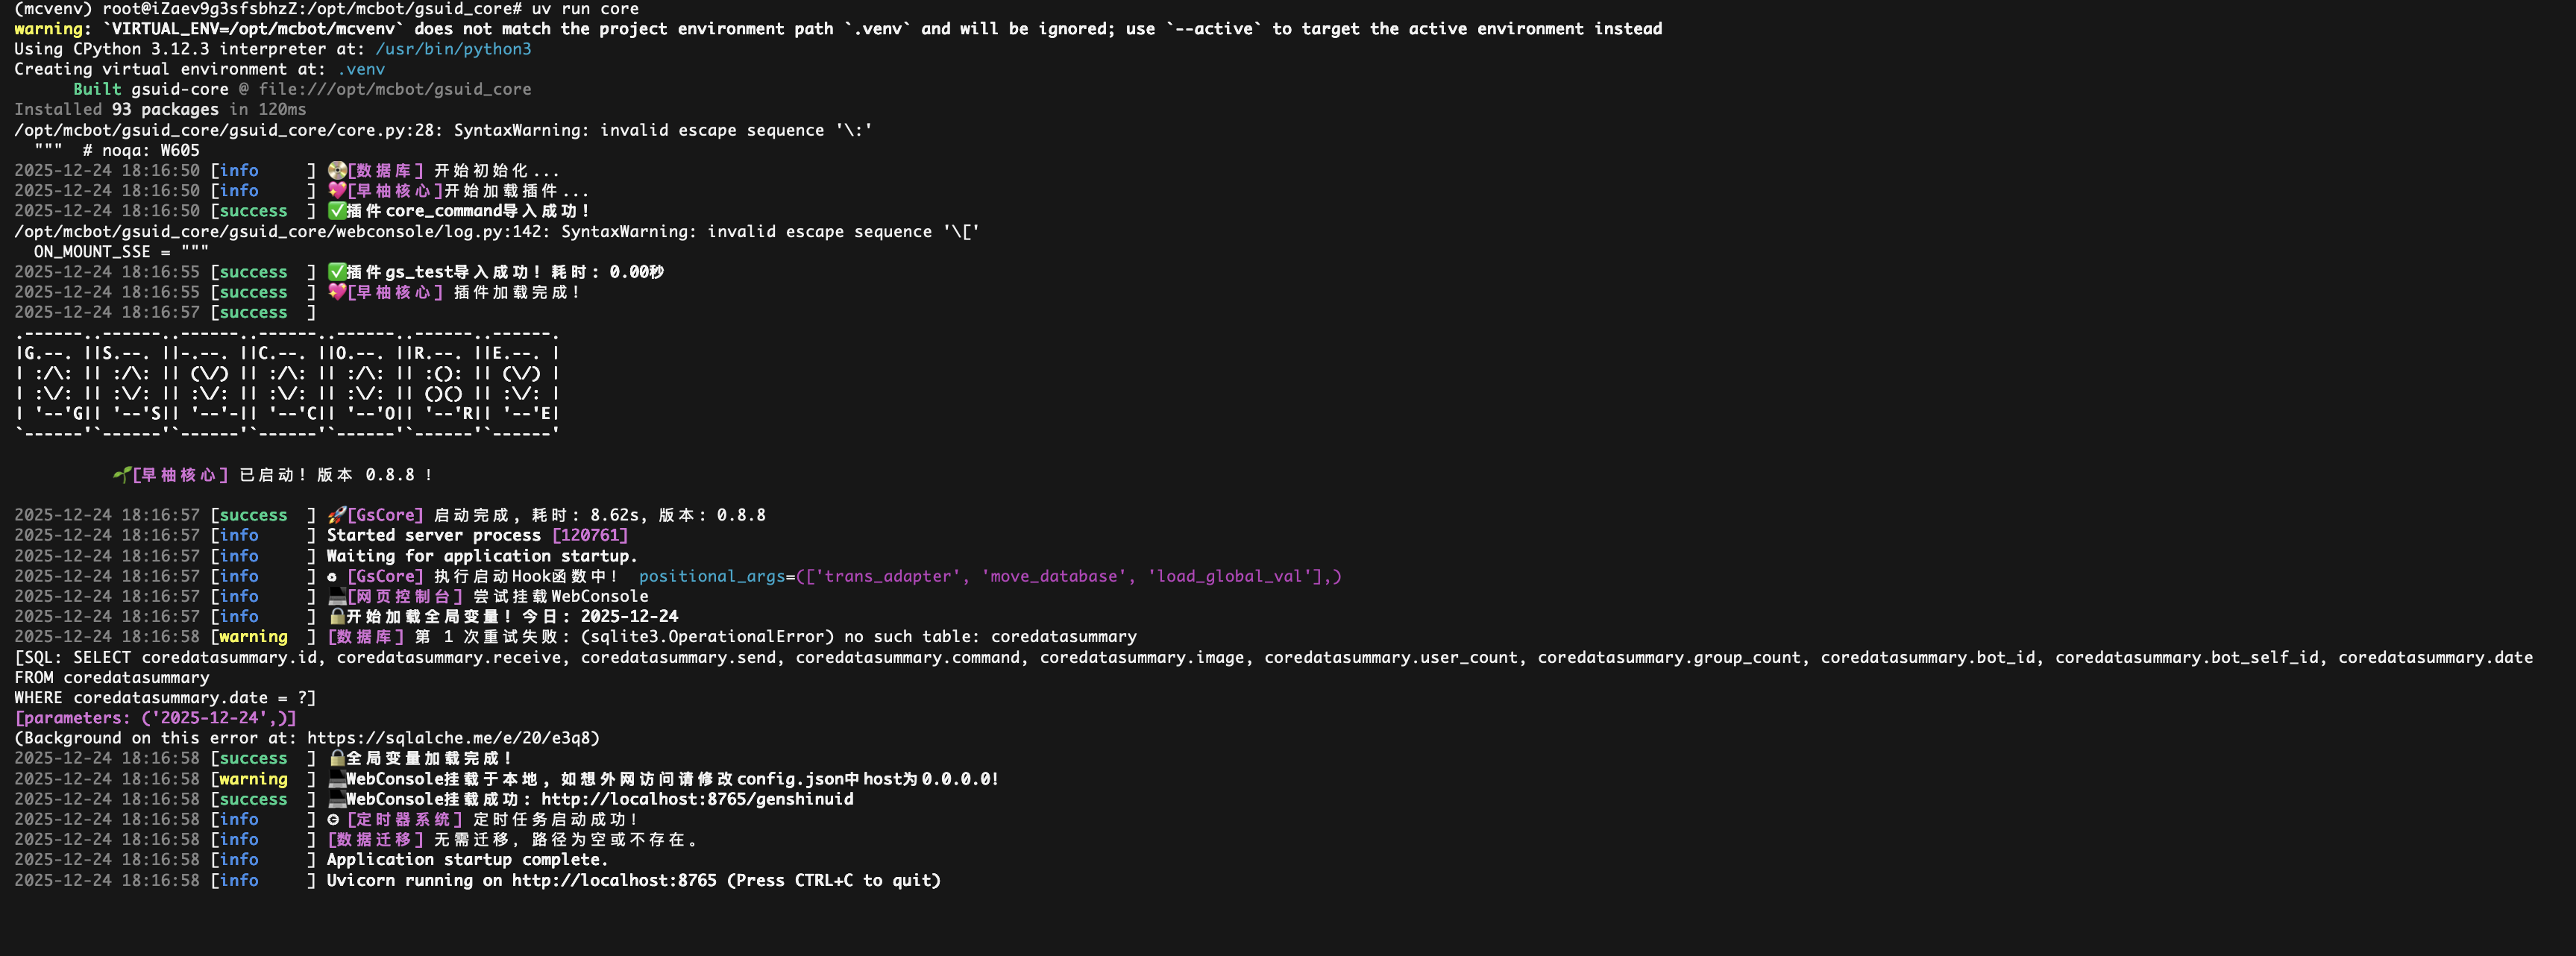The width and height of the screenshot is (2576, 956).
Task: Click the file:///opt/mcbot/gsuid_core build path
Action: [395, 89]
